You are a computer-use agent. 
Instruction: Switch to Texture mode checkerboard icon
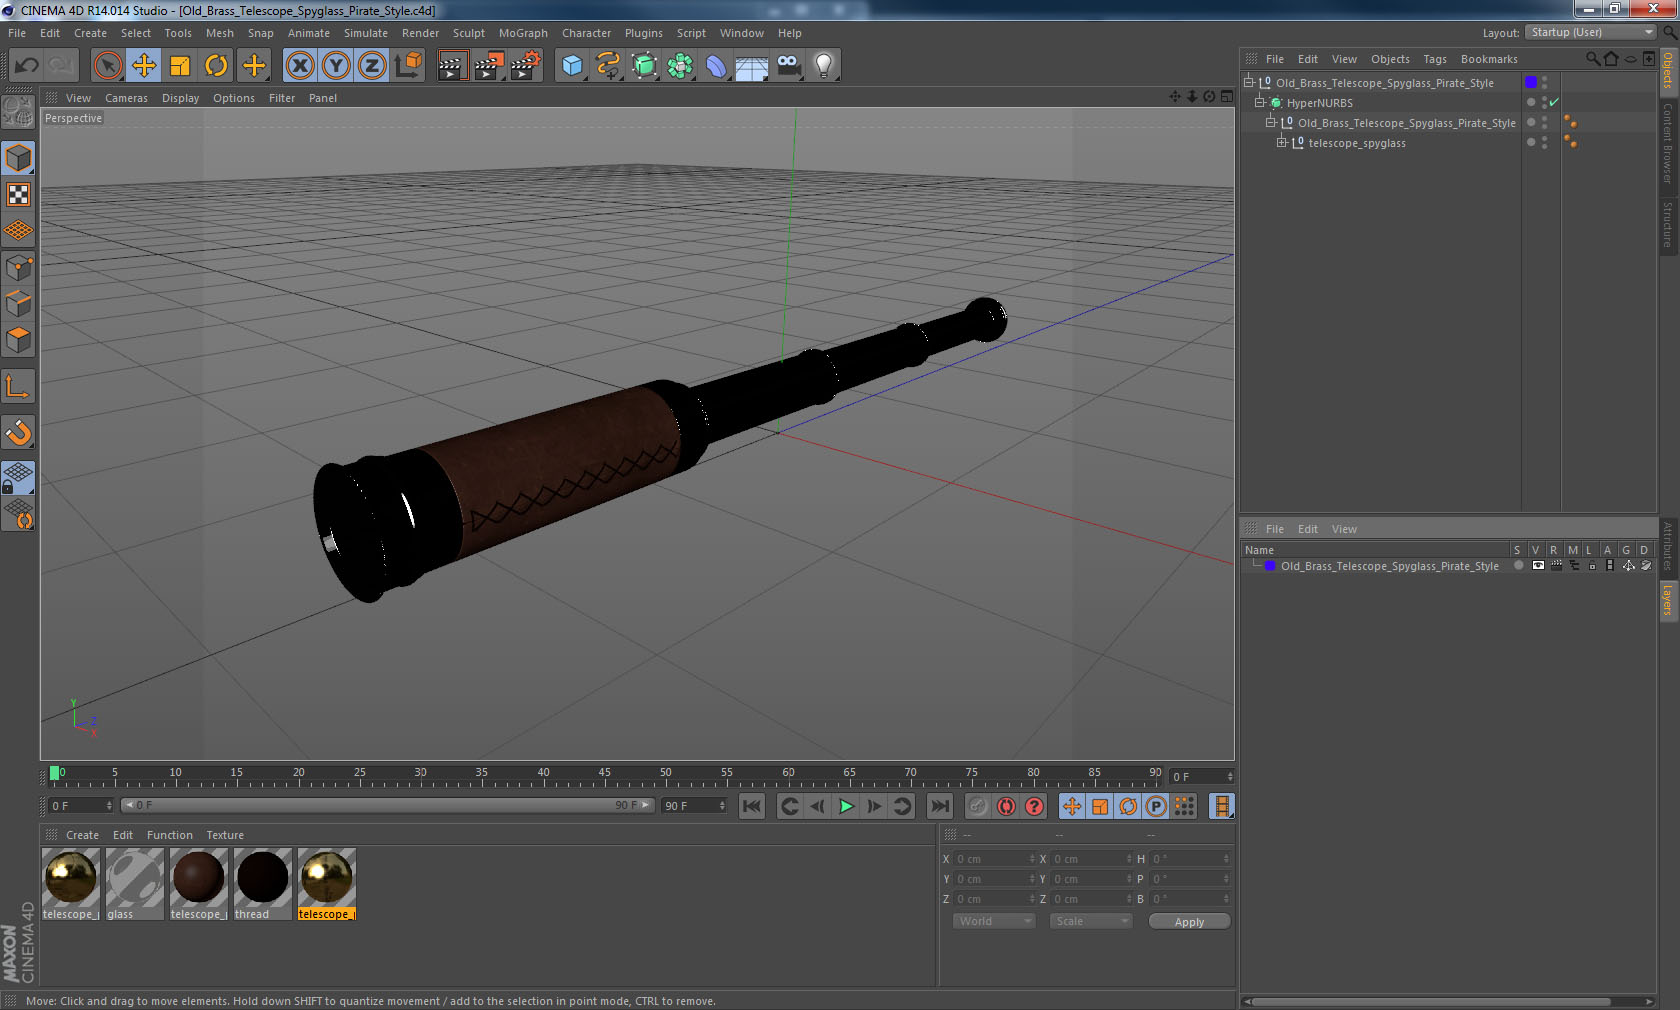(19, 195)
